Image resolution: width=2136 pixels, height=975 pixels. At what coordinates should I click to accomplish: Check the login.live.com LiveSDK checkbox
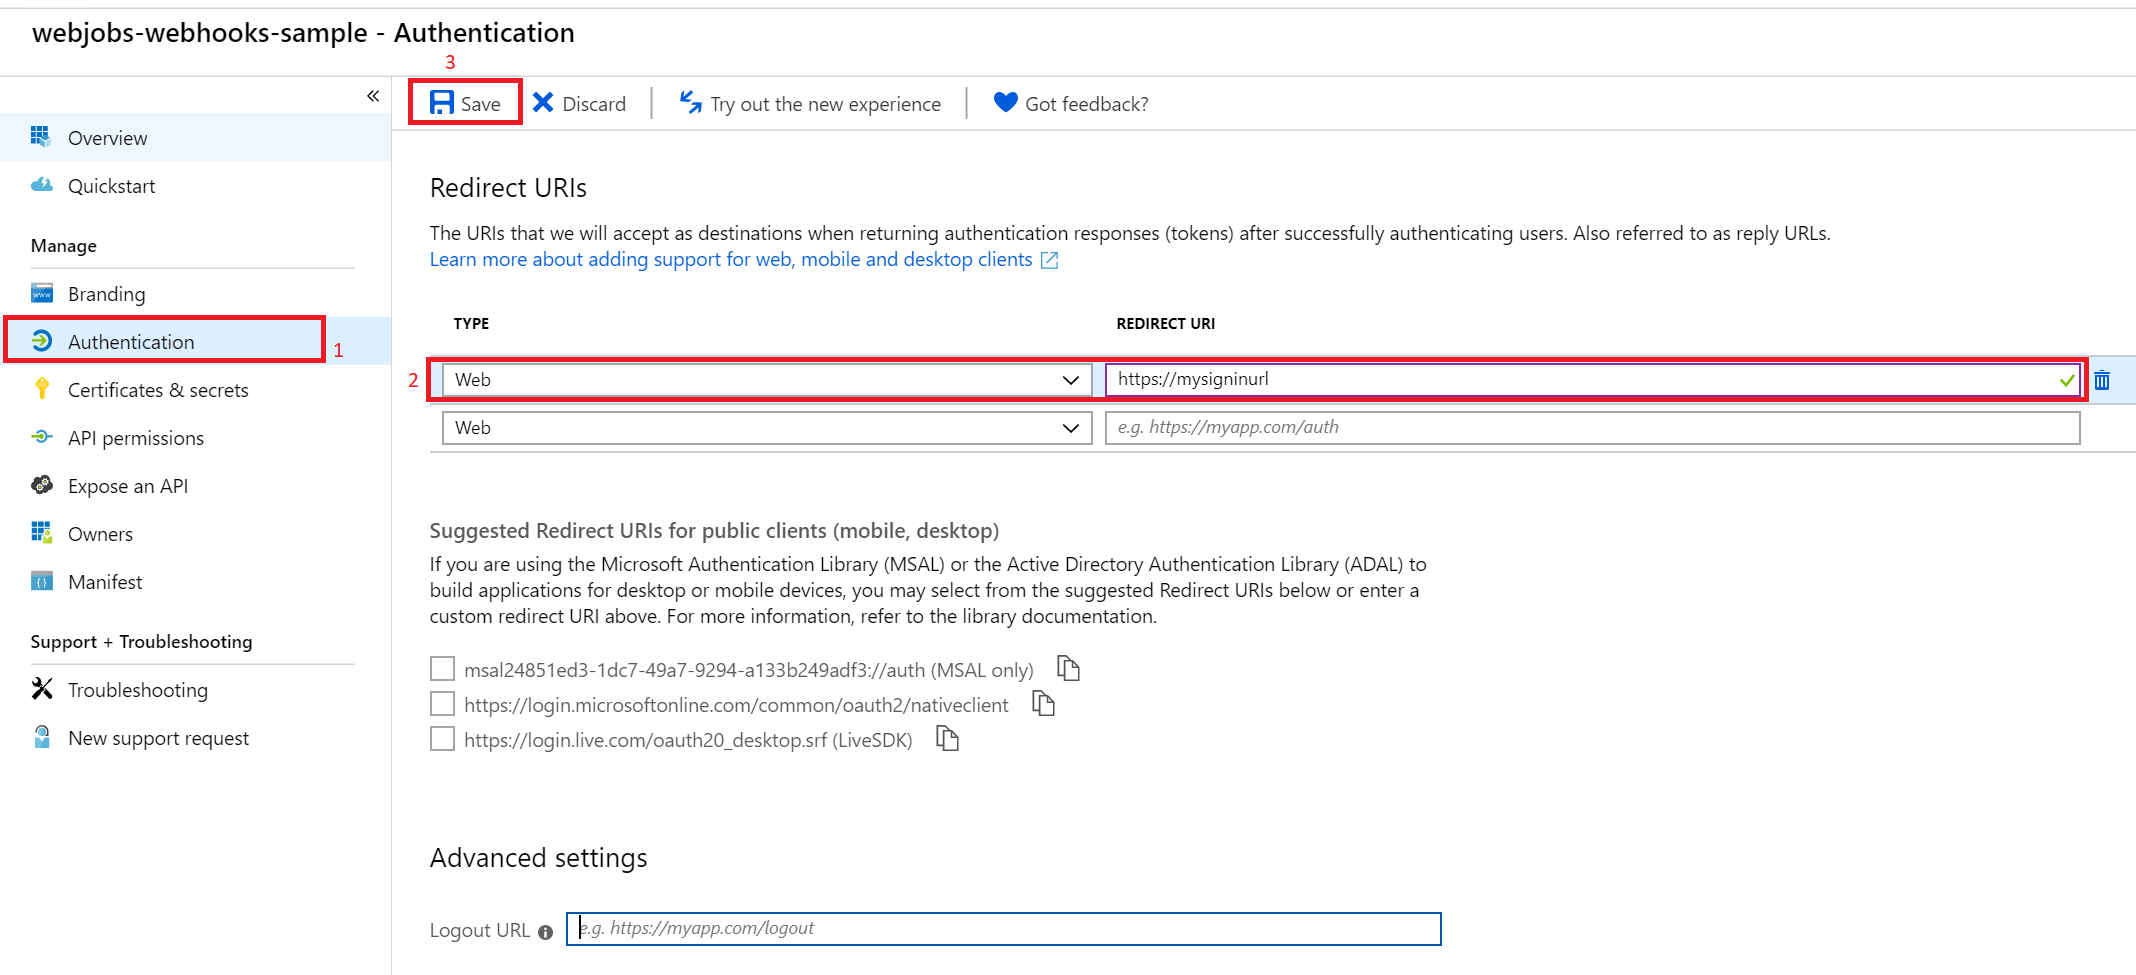coord(442,739)
